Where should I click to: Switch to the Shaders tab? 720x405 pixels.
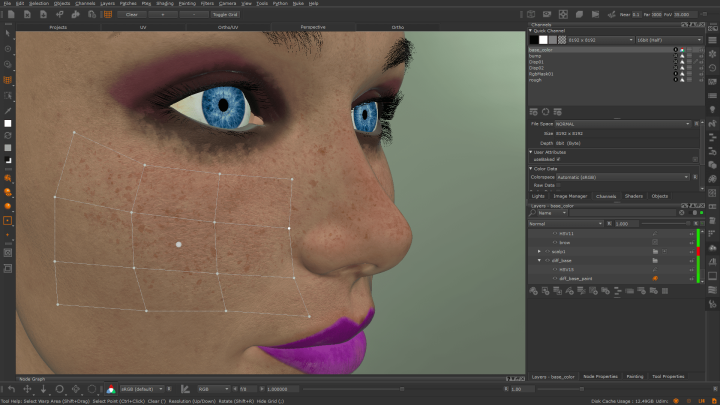pos(633,196)
